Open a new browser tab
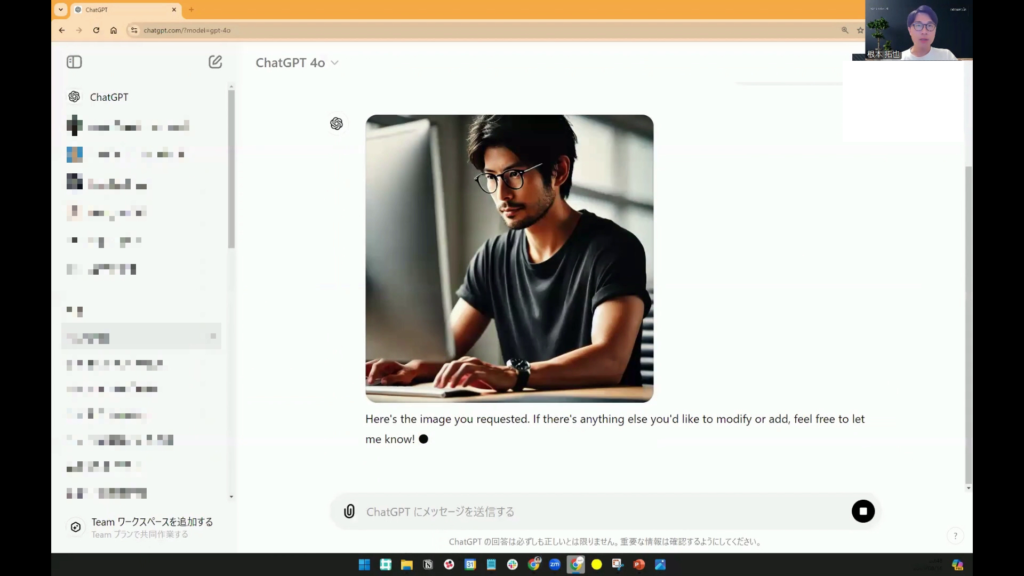The image size is (1024, 576). [192, 9]
